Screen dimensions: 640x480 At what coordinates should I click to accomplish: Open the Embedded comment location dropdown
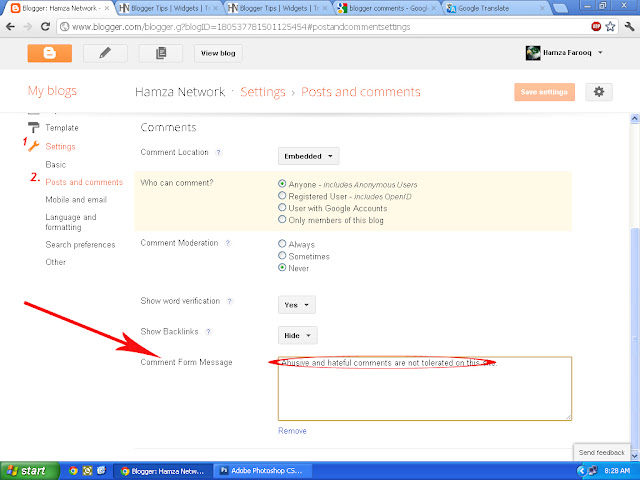point(309,156)
